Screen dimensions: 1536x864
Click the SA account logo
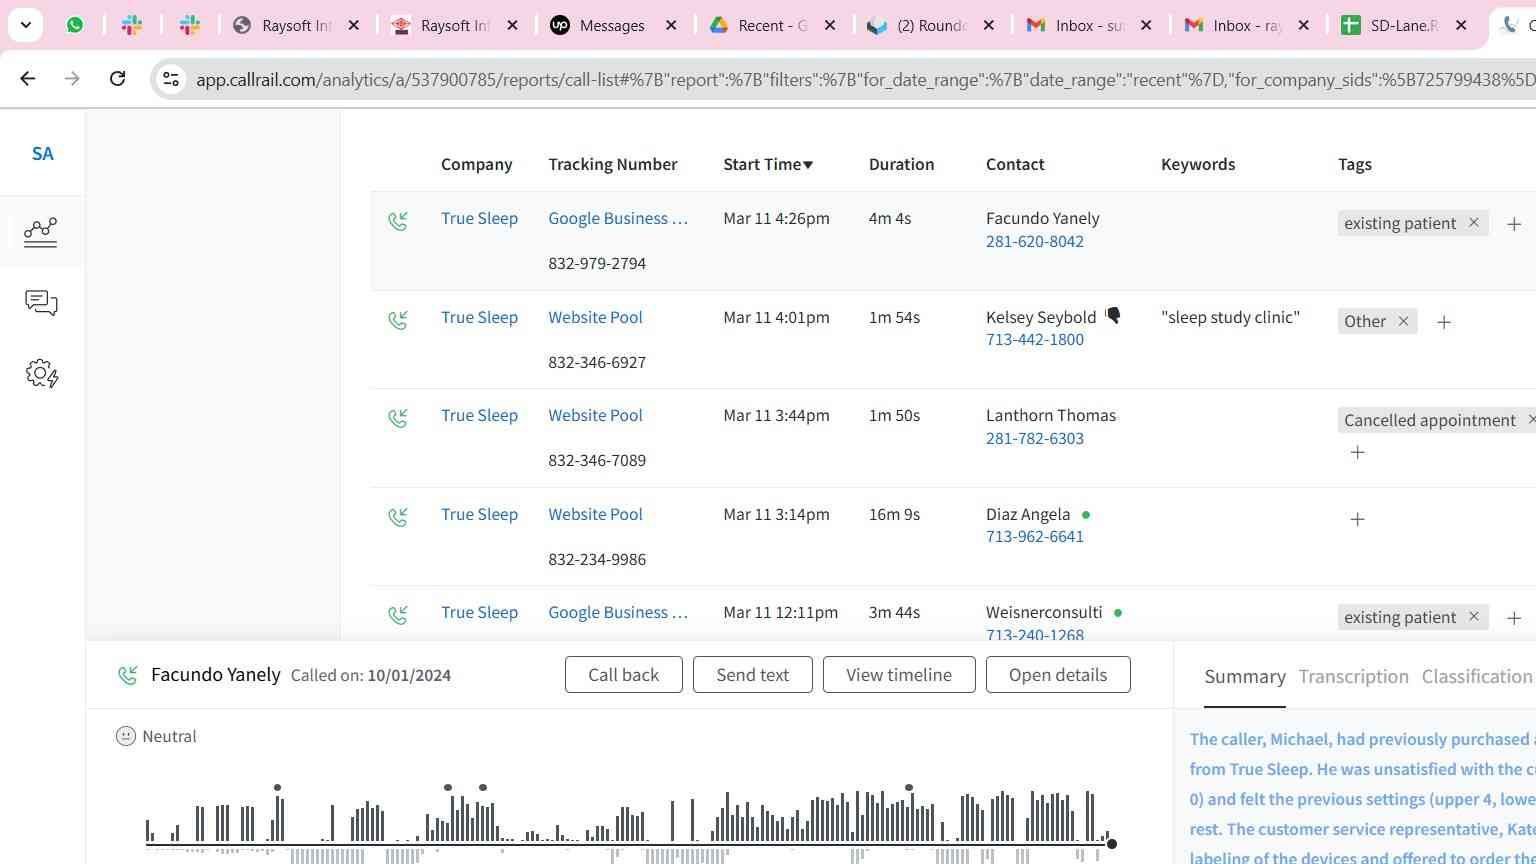point(42,154)
